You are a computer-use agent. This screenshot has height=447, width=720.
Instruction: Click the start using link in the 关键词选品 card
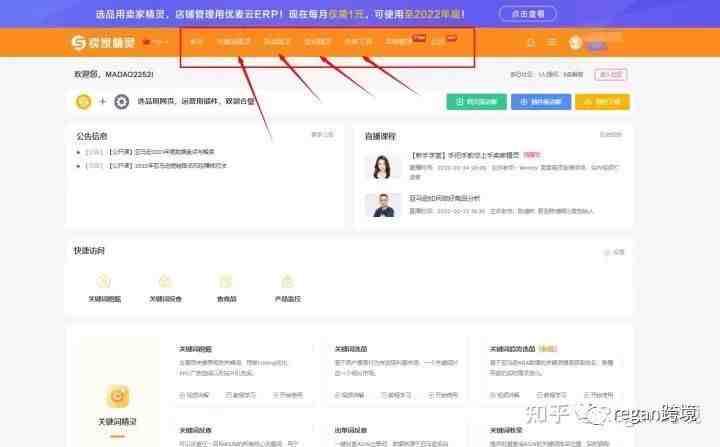(x=443, y=395)
